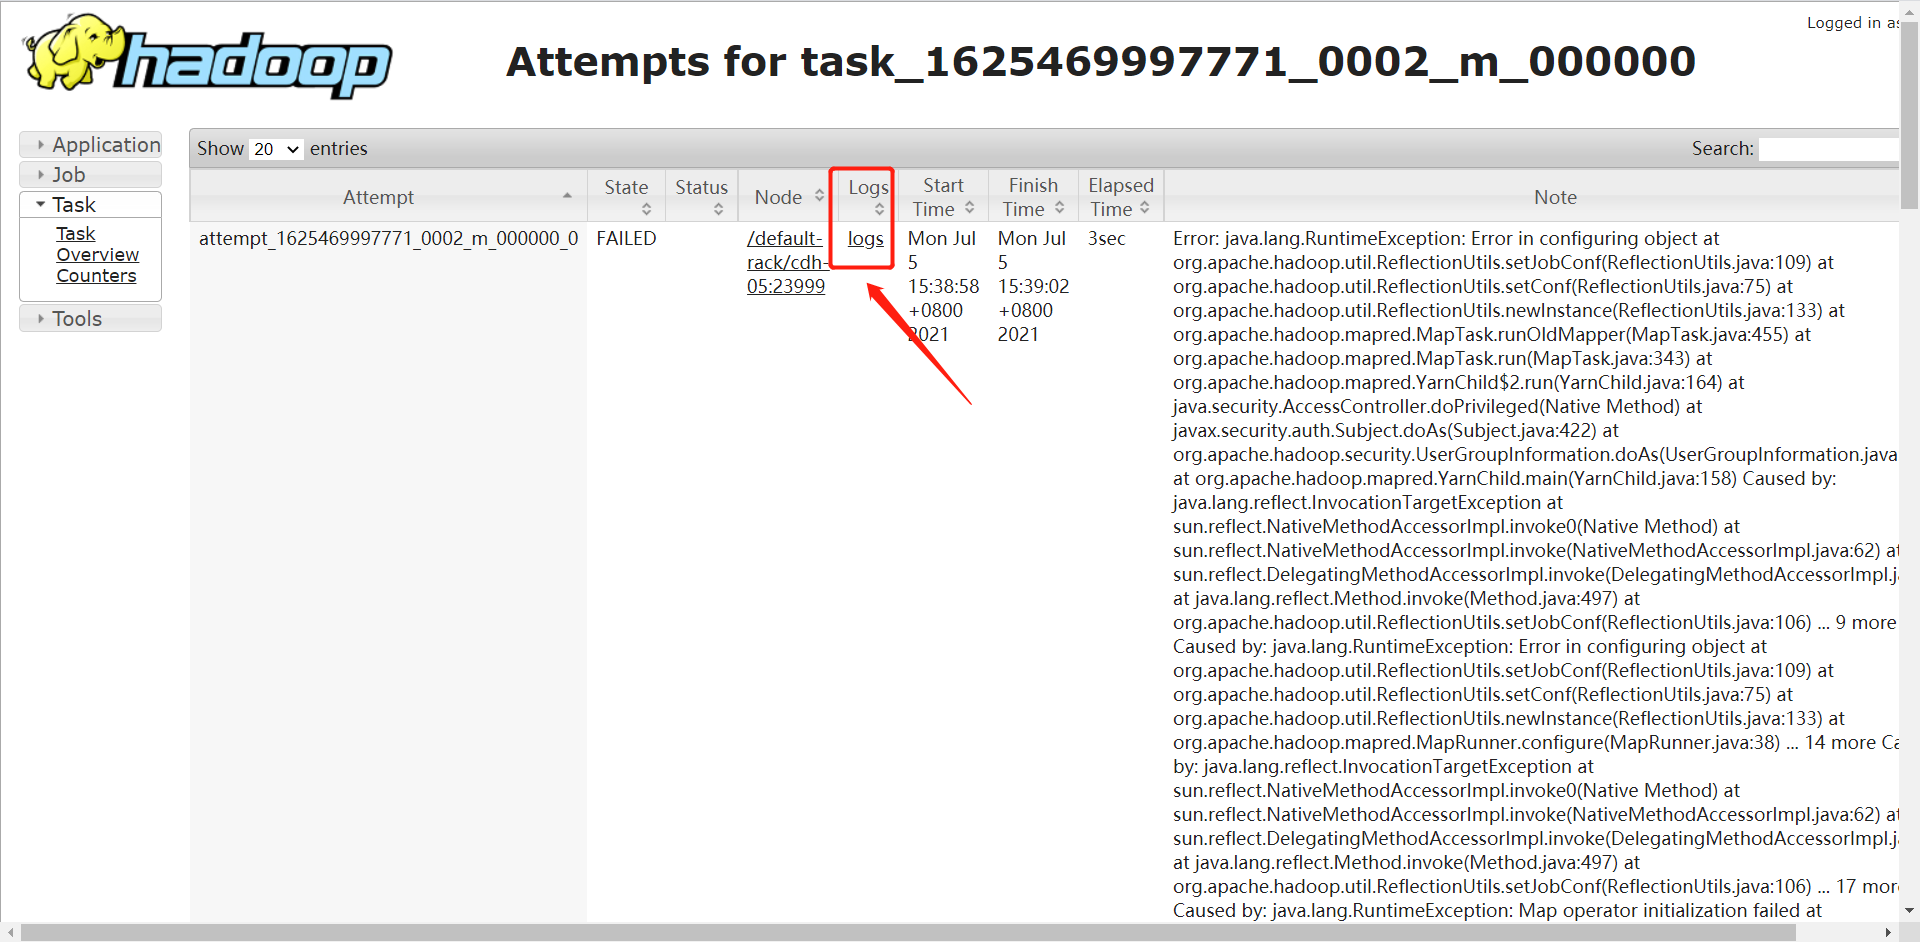Open the Show entries dropdown set to 20
This screenshot has height=942, width=1920.
[x=275, y=149]
